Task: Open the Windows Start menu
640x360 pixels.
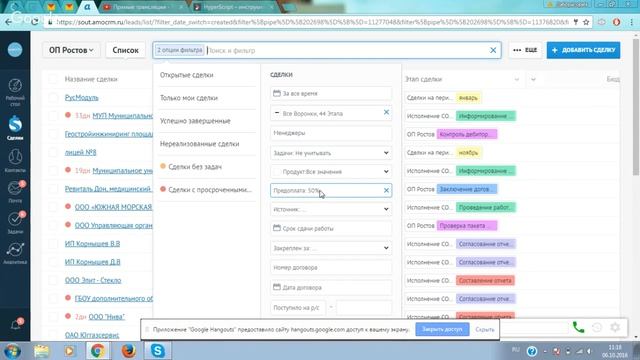Action: pos(13,351)
